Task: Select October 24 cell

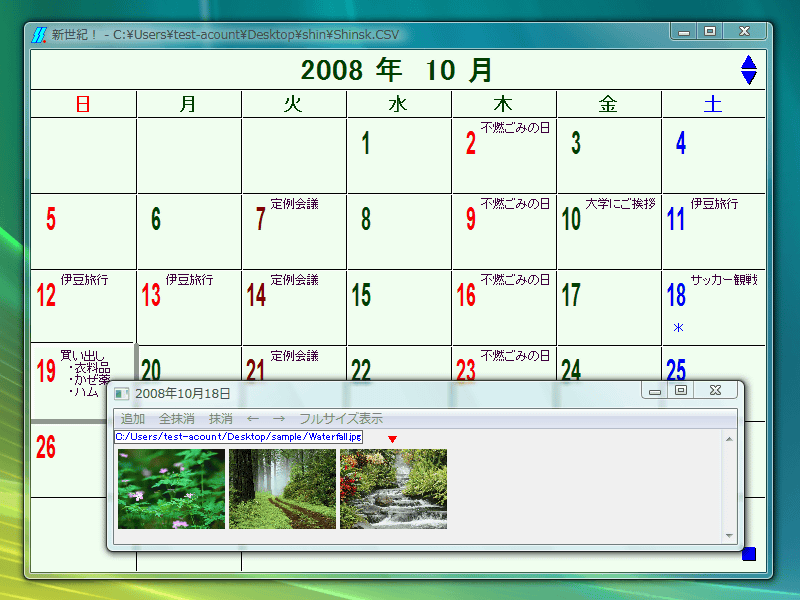Action: (x=609, y=363)
